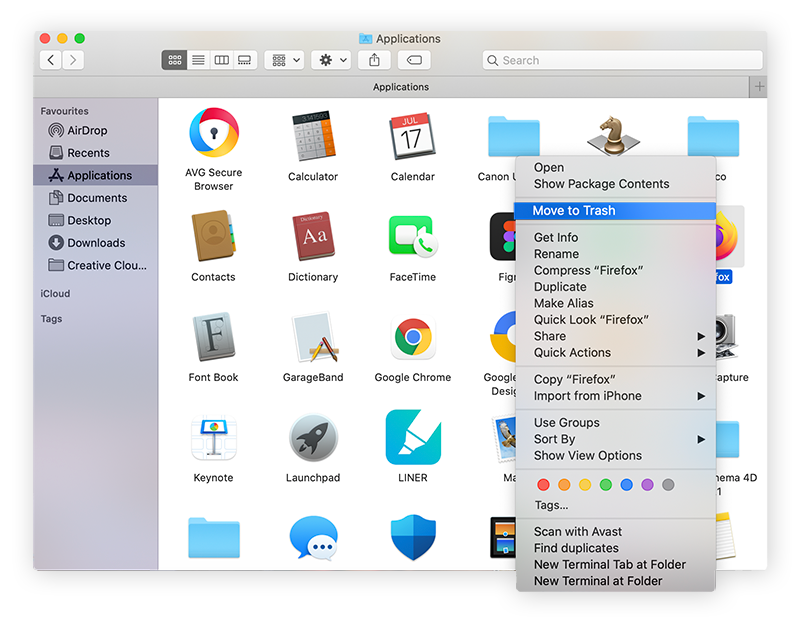Switch to icon view
This screenshot has height=624, width=800.
174,60
